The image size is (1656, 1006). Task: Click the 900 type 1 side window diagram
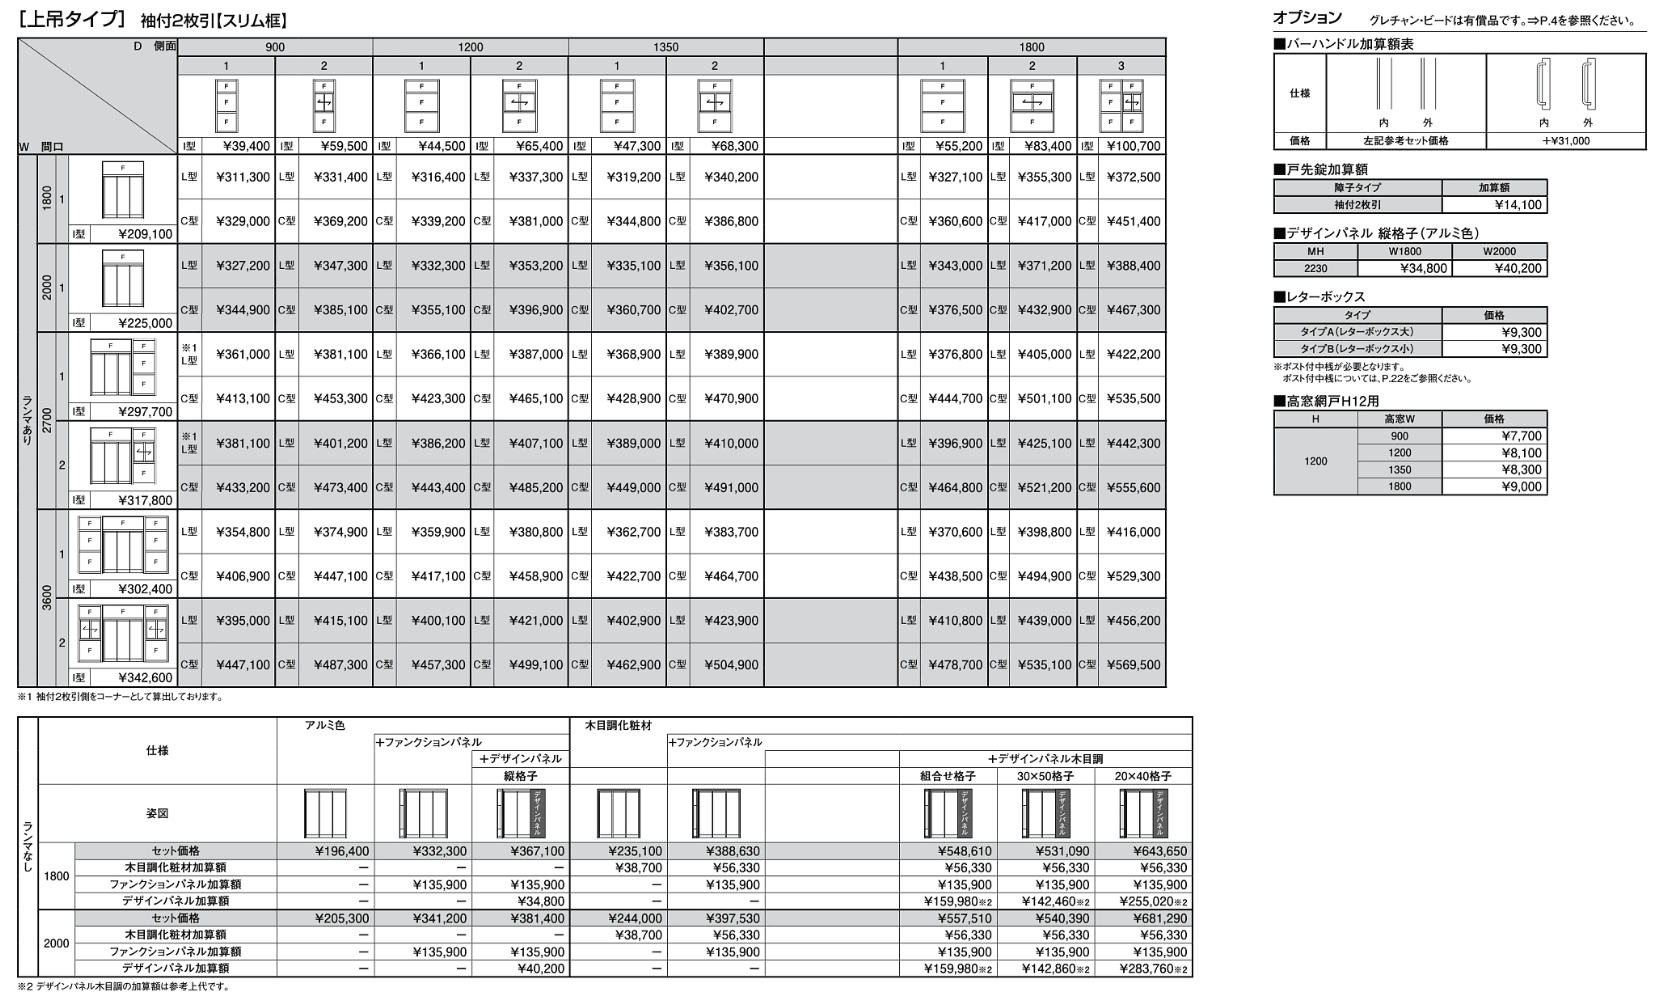click(227, 105)
